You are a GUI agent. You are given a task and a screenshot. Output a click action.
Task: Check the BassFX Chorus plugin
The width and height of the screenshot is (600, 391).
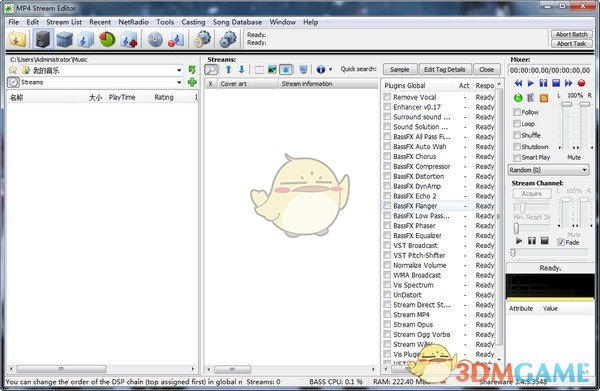pyautogui.click(x=387, y=156)
